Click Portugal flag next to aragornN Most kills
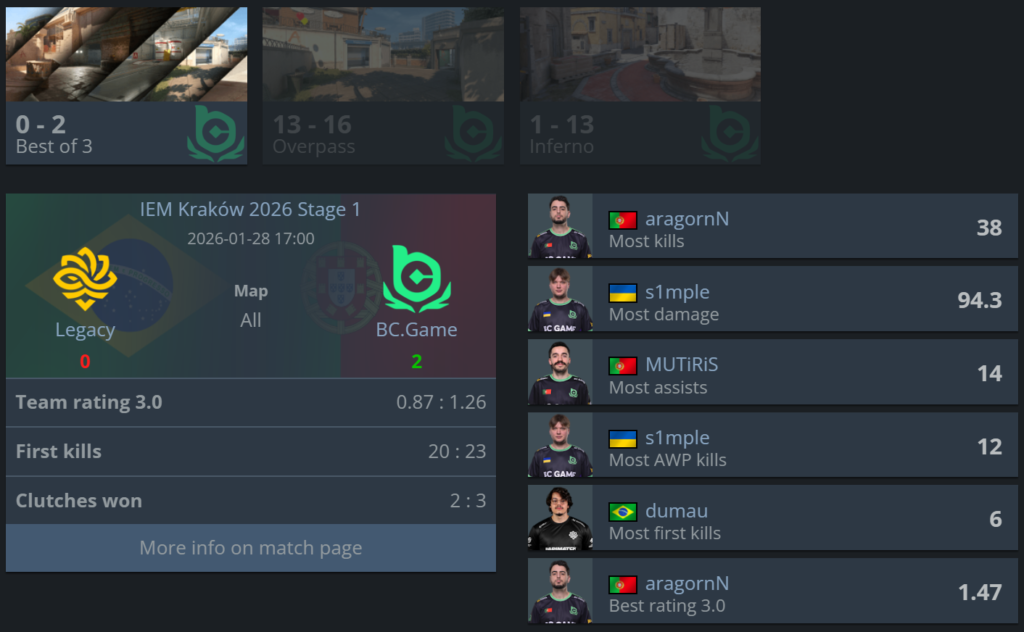1024x632 pixels. [622, 220]
